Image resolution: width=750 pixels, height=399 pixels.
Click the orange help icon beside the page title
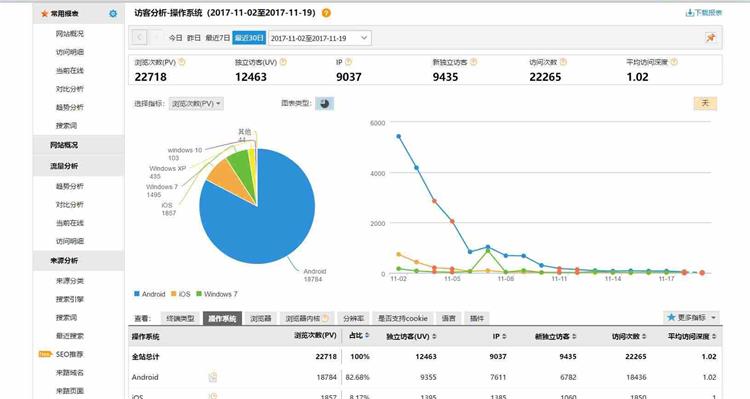[x=326, y=13]
